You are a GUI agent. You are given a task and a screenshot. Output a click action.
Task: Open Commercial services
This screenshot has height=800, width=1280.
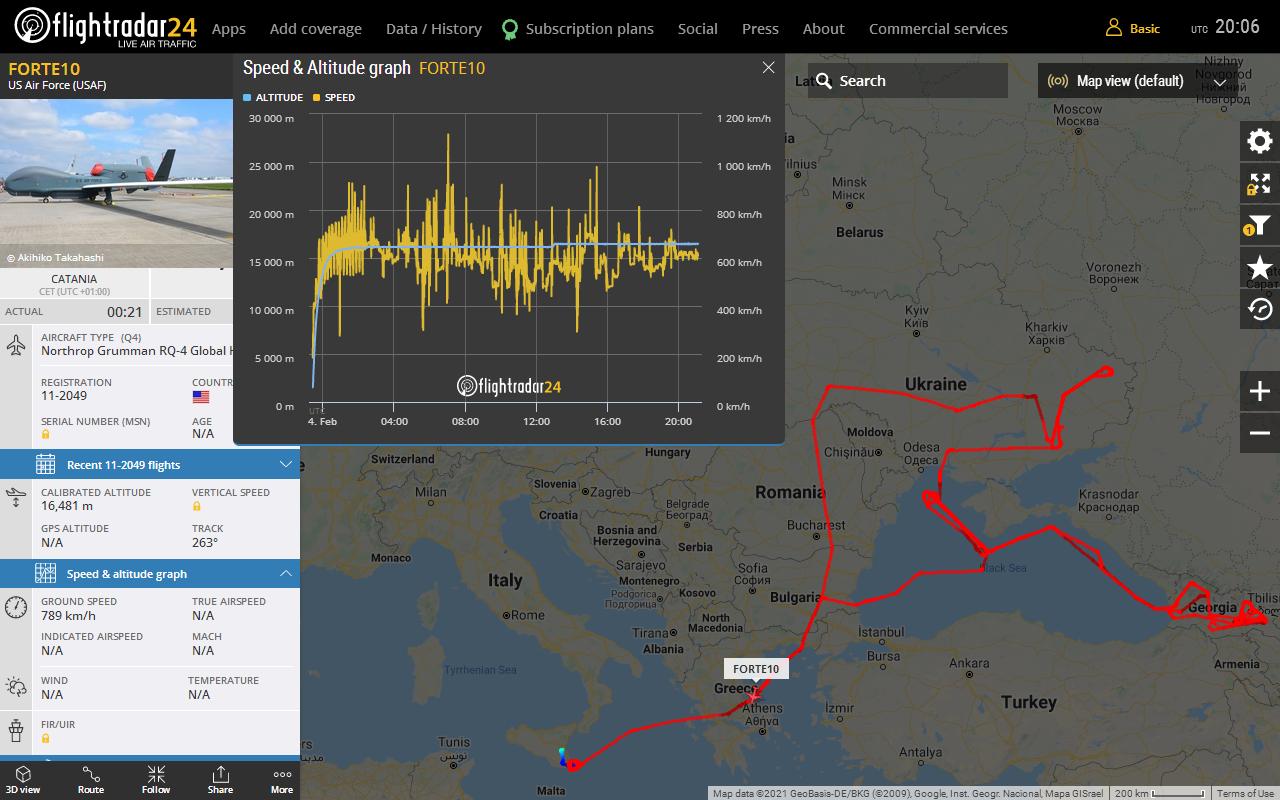click(938, 29)
